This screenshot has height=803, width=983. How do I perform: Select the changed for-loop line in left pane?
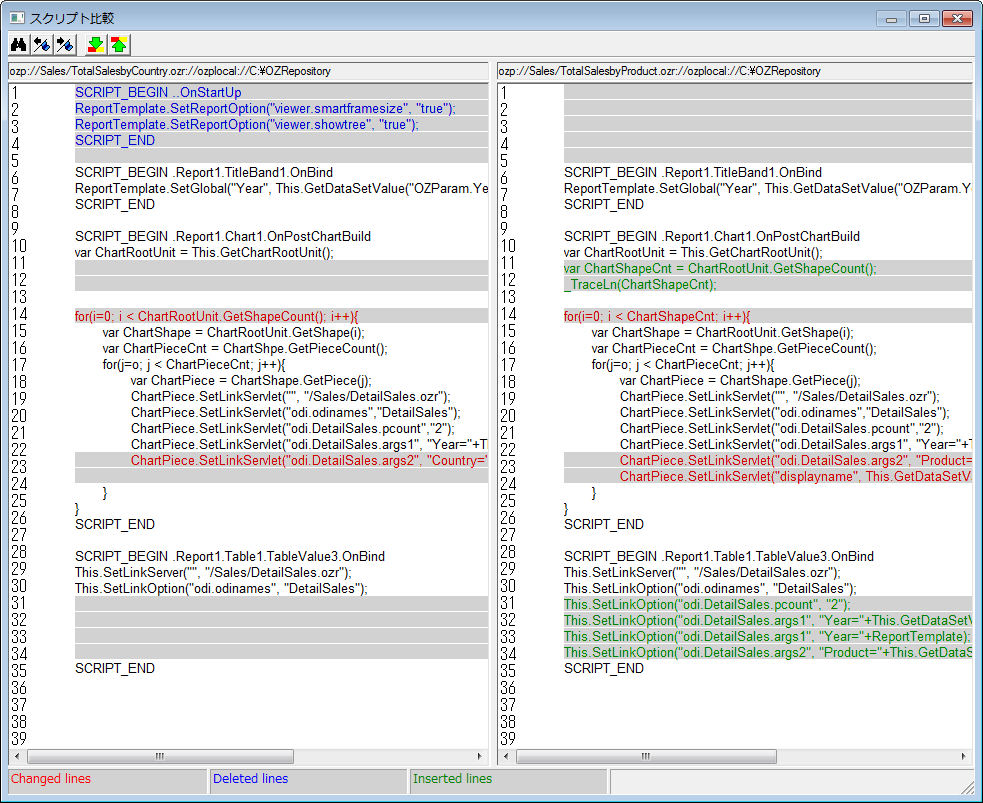(216, 316)
